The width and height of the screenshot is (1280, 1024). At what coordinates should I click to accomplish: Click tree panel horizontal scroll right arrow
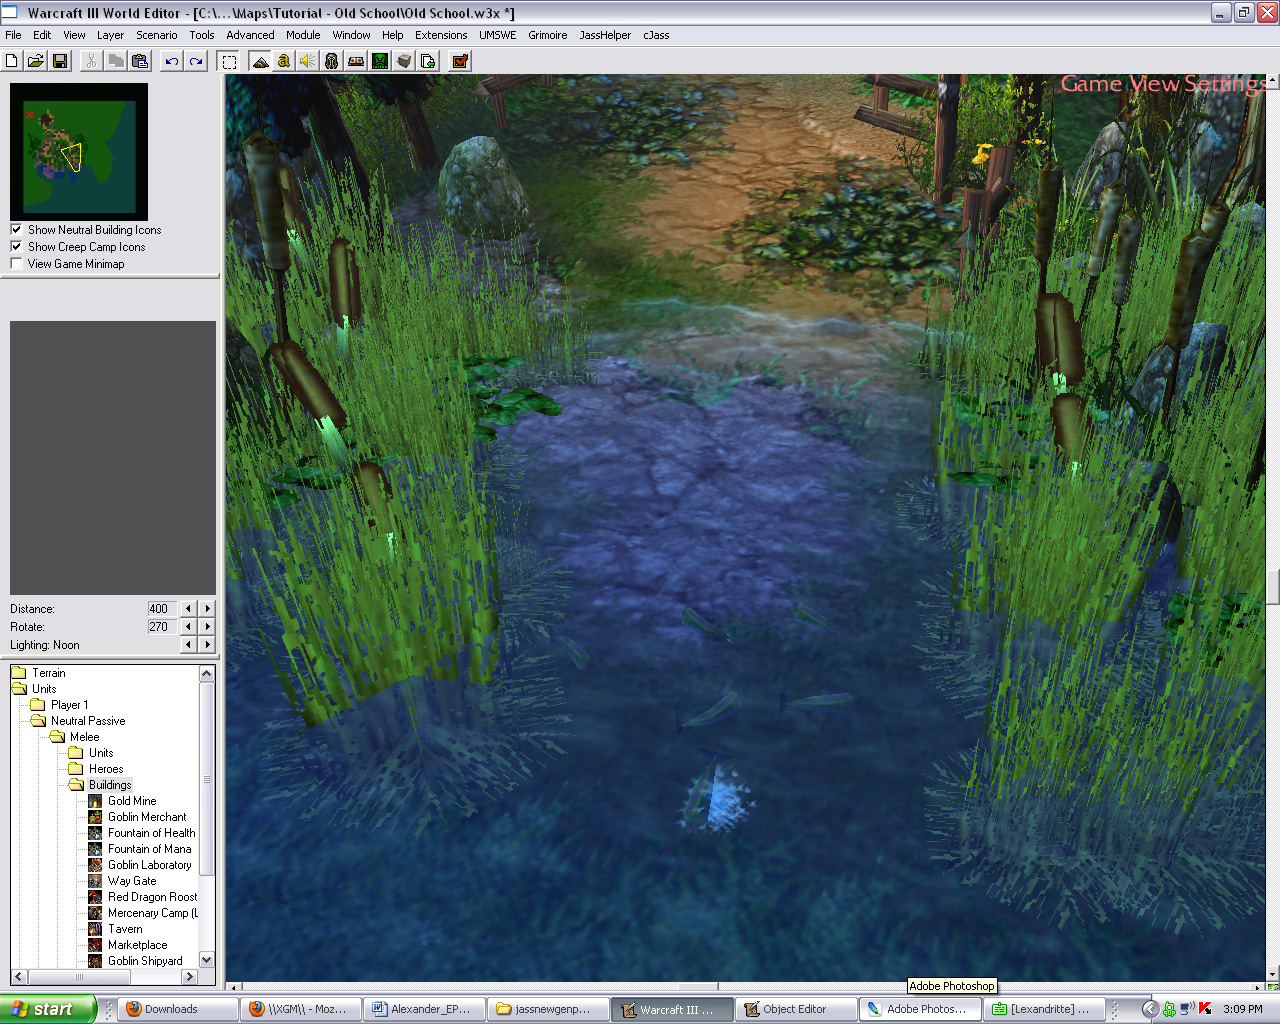(x=189, y=976)
